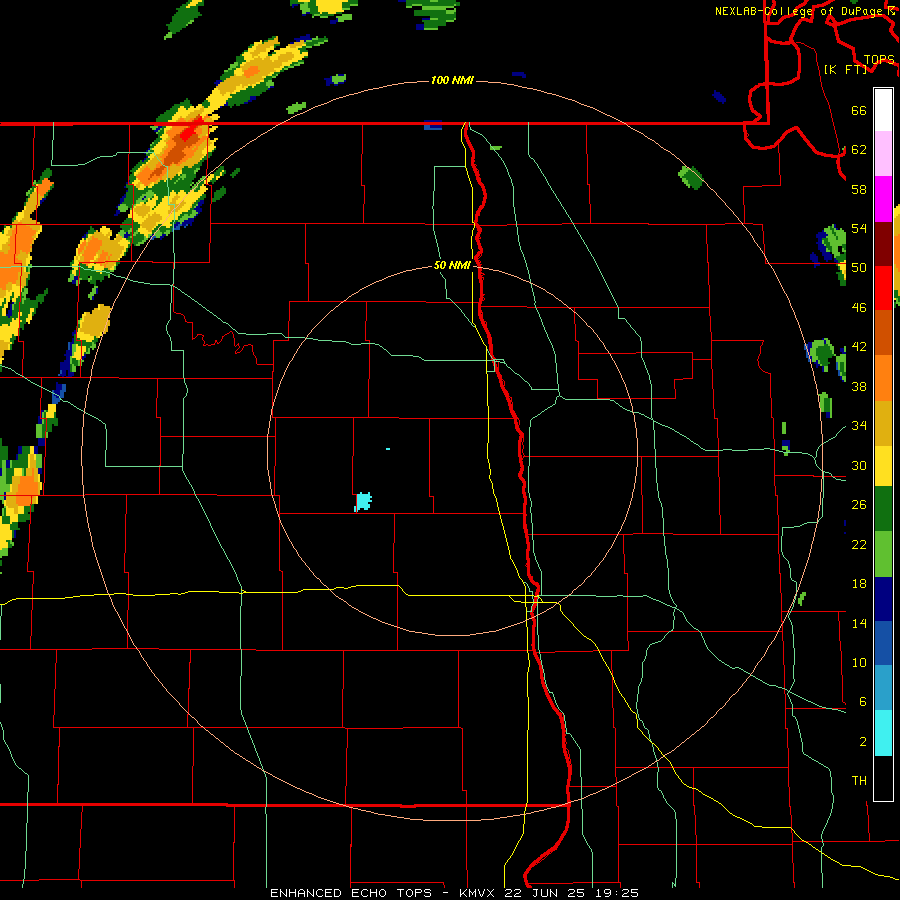Click the "22 JUN 25 19:25" timestamp

(x=571, y=893)
